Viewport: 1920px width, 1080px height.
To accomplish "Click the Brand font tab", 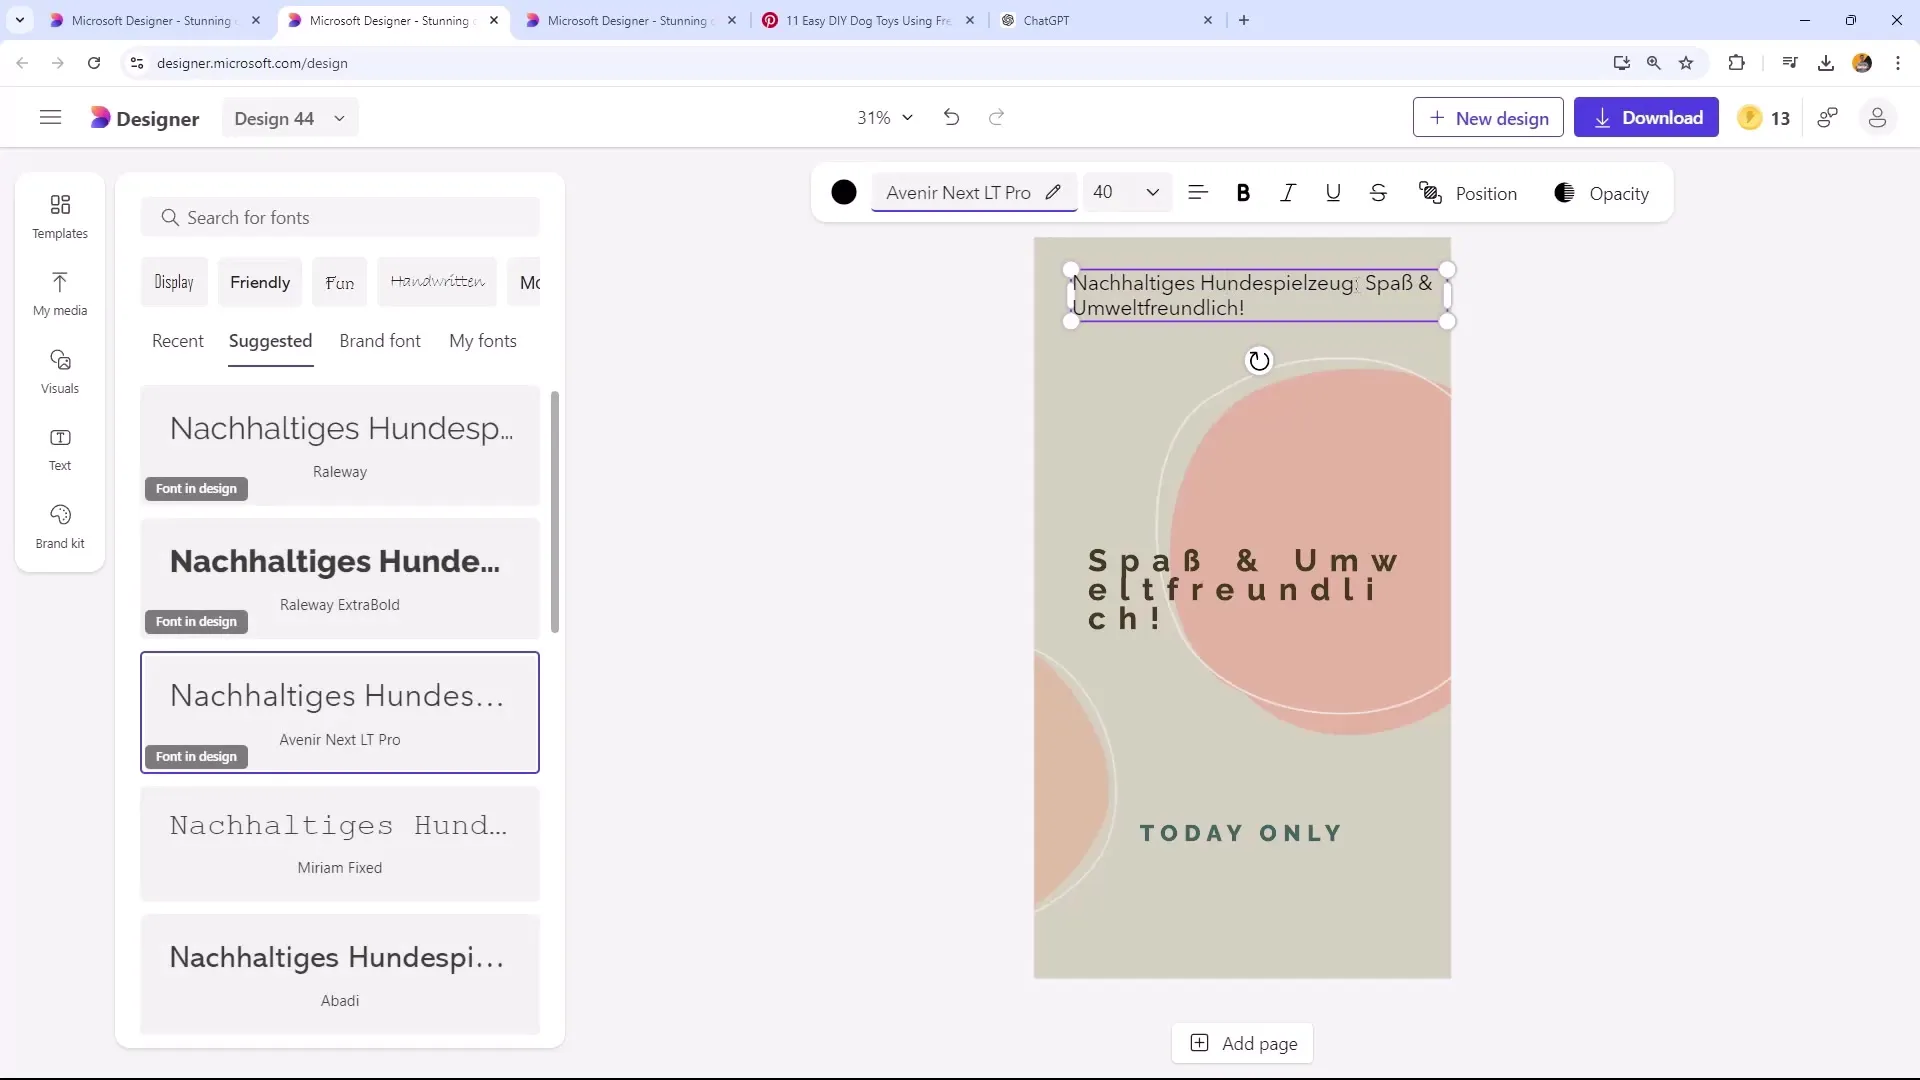I will coord(380,340).
